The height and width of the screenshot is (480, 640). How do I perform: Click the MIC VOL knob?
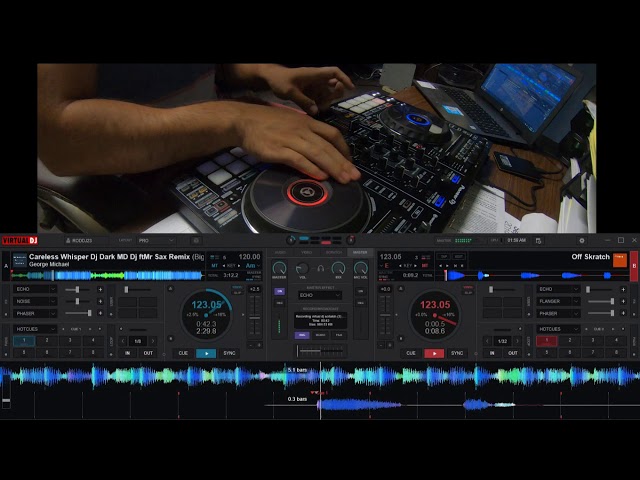coord(360,268)
